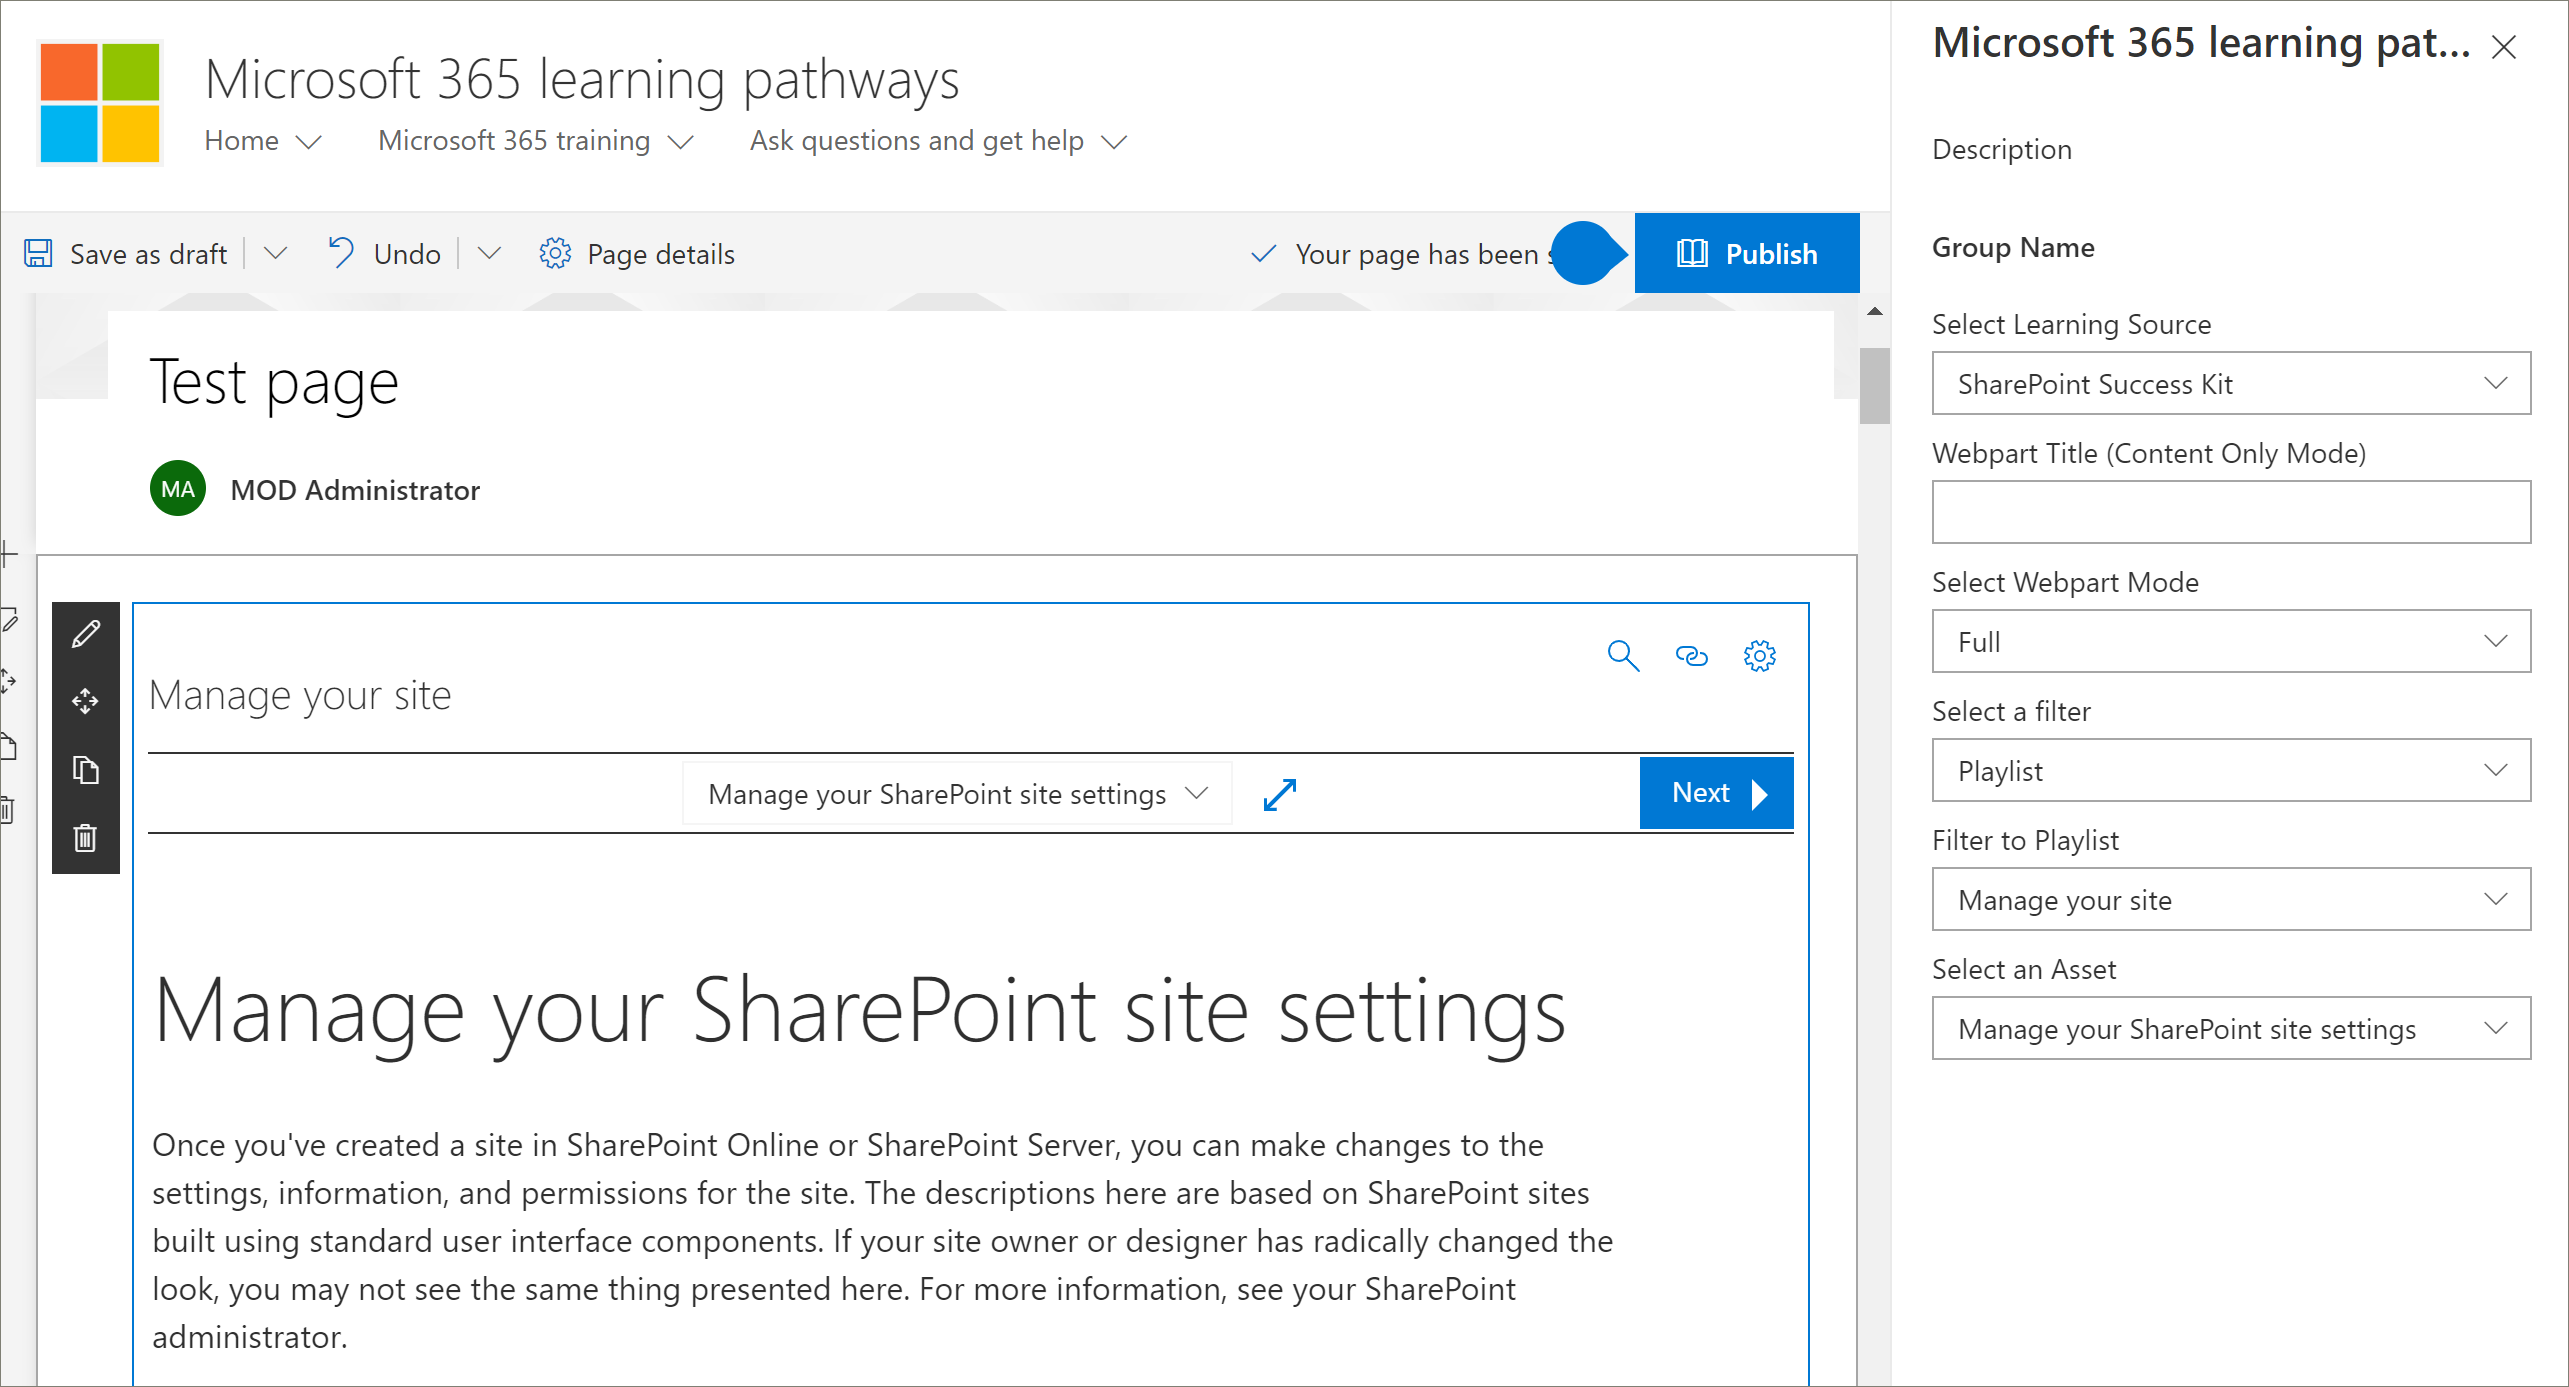Open the Filter to Playlist dropdown
The height and width of the screenshot is (1387, 2569).
click(x=2230, y=900)
